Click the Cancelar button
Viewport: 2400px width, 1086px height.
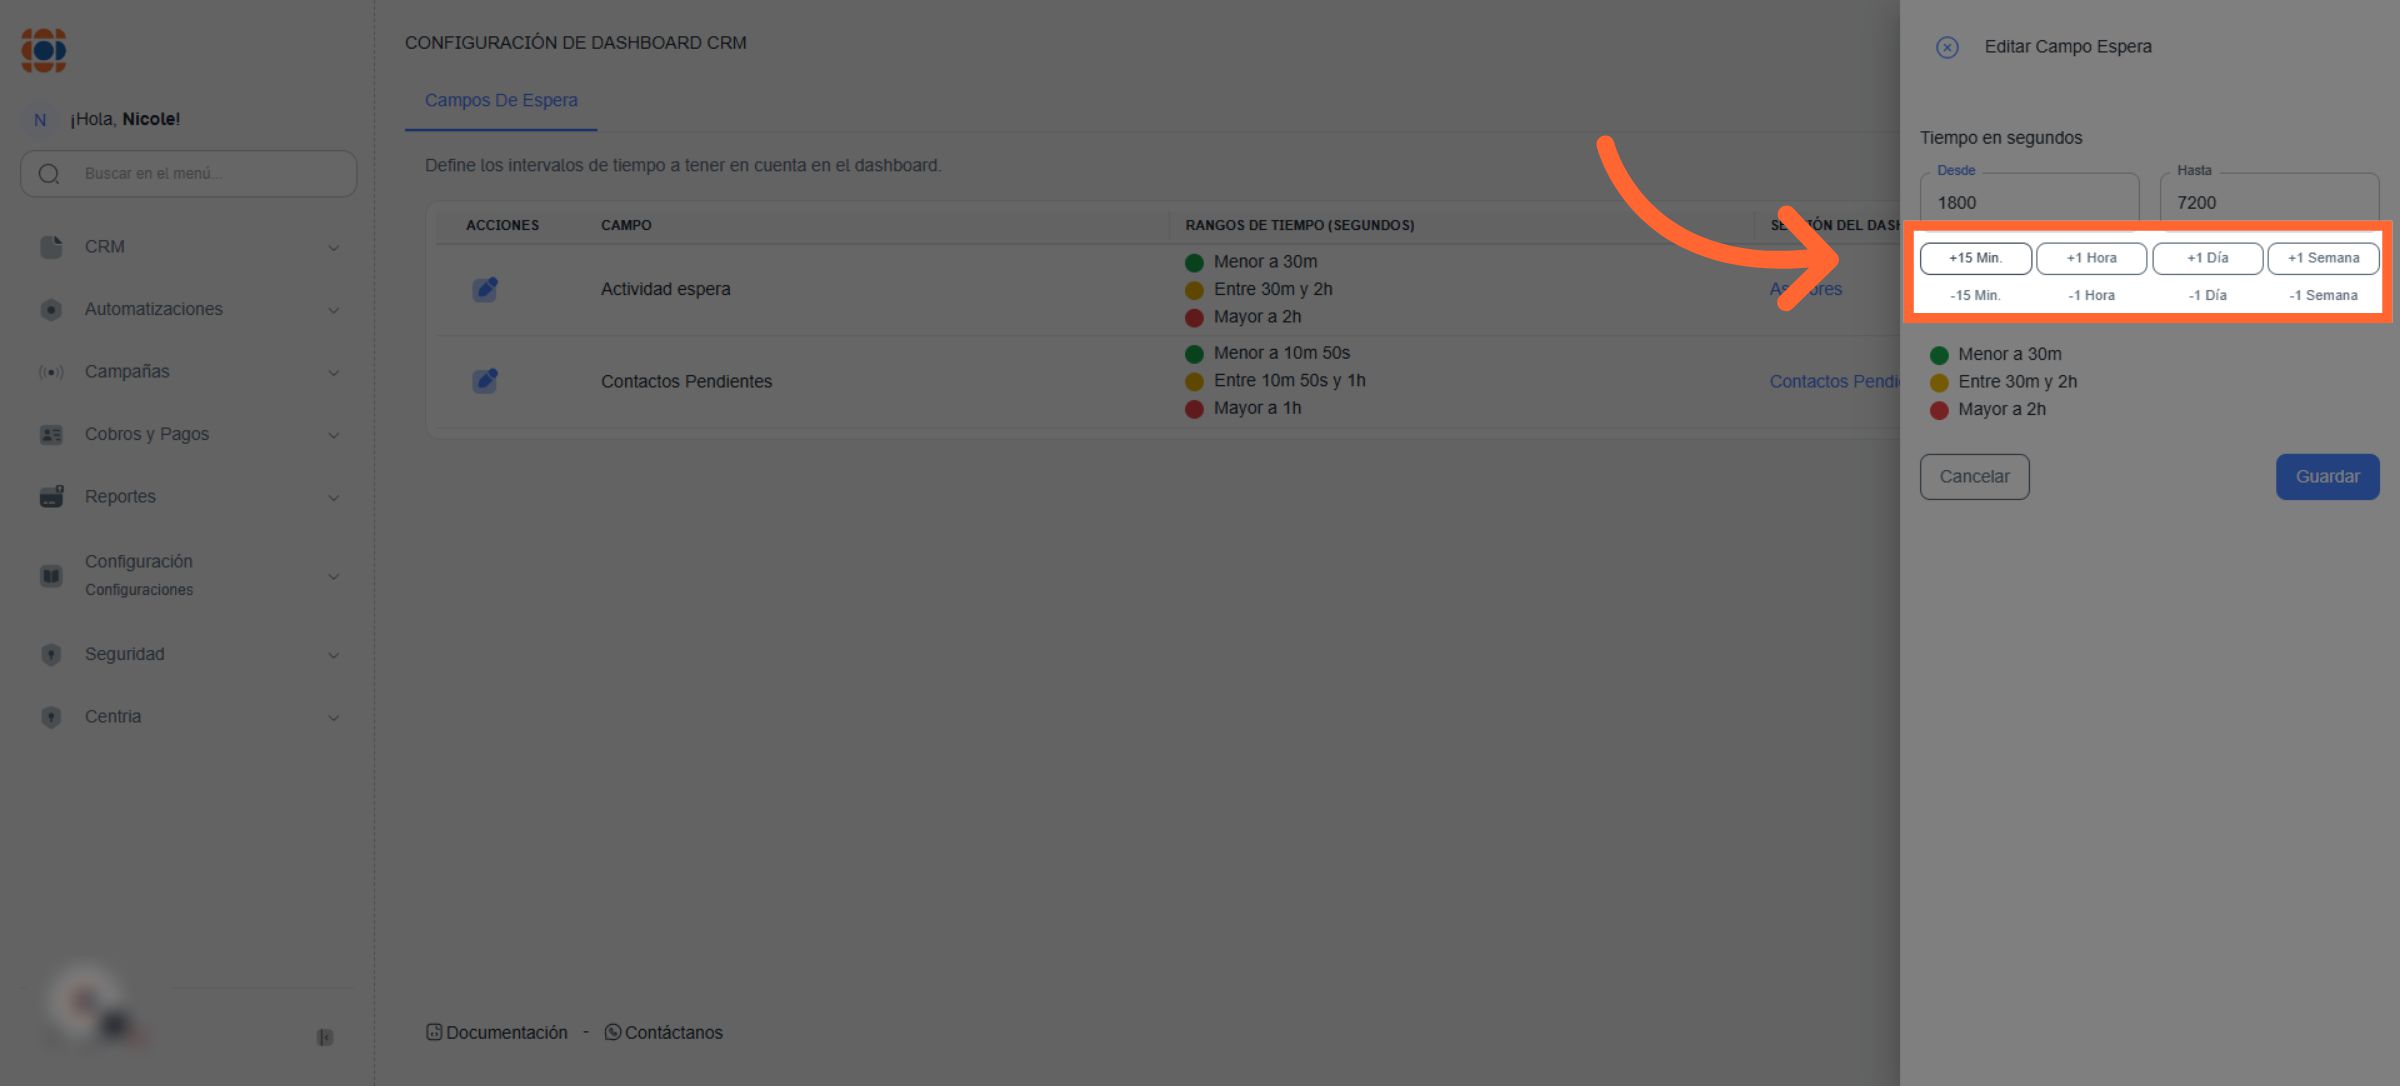click(x=1974, y=477)
